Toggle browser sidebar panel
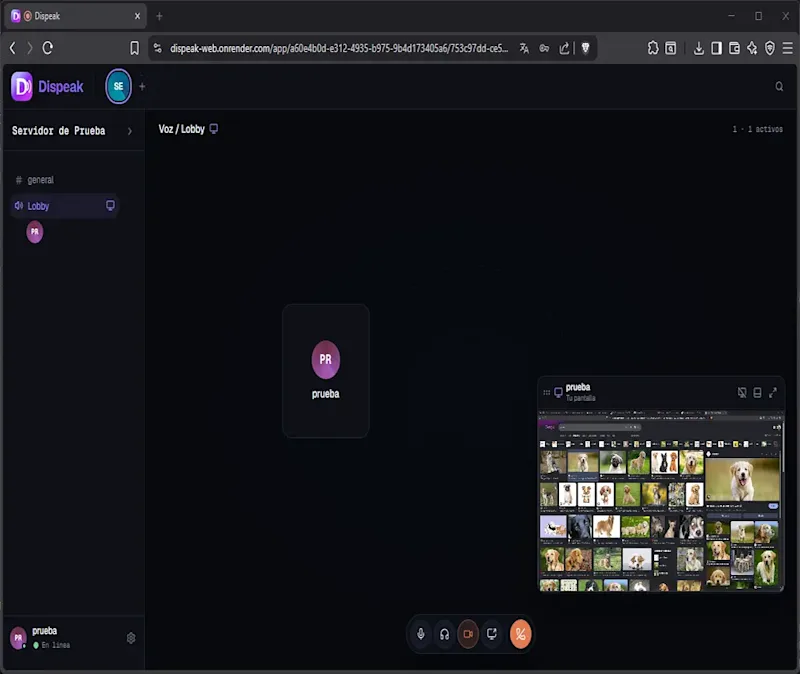Screen dimensions: 800x674 [716, 48]
